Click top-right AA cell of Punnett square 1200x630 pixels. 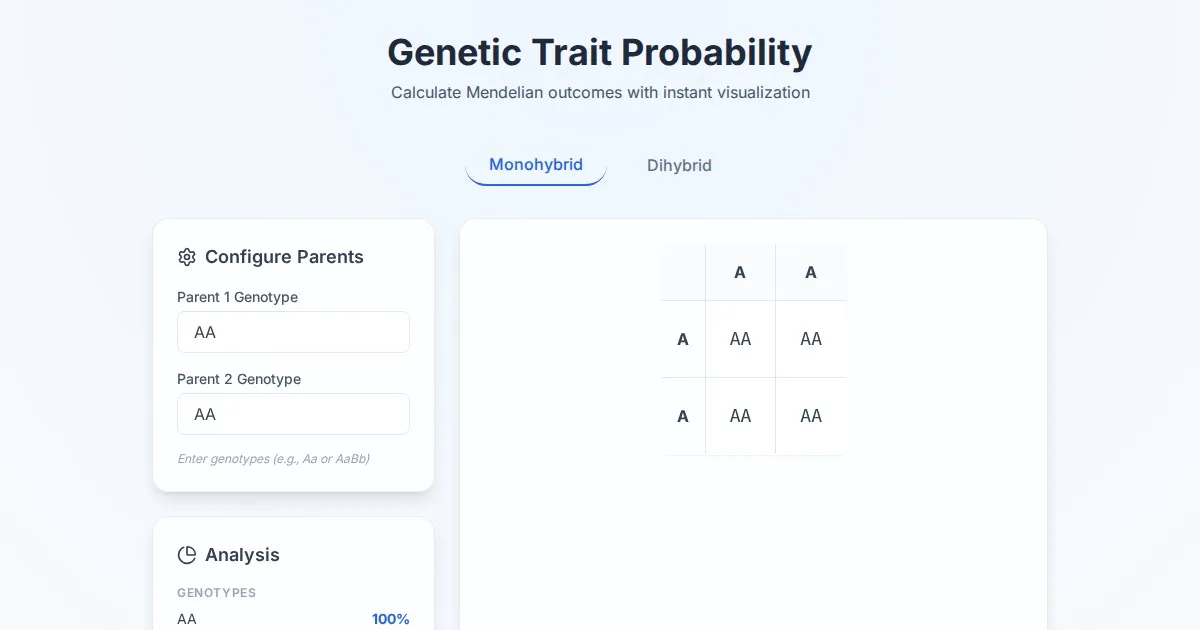(x=811, y=339)
